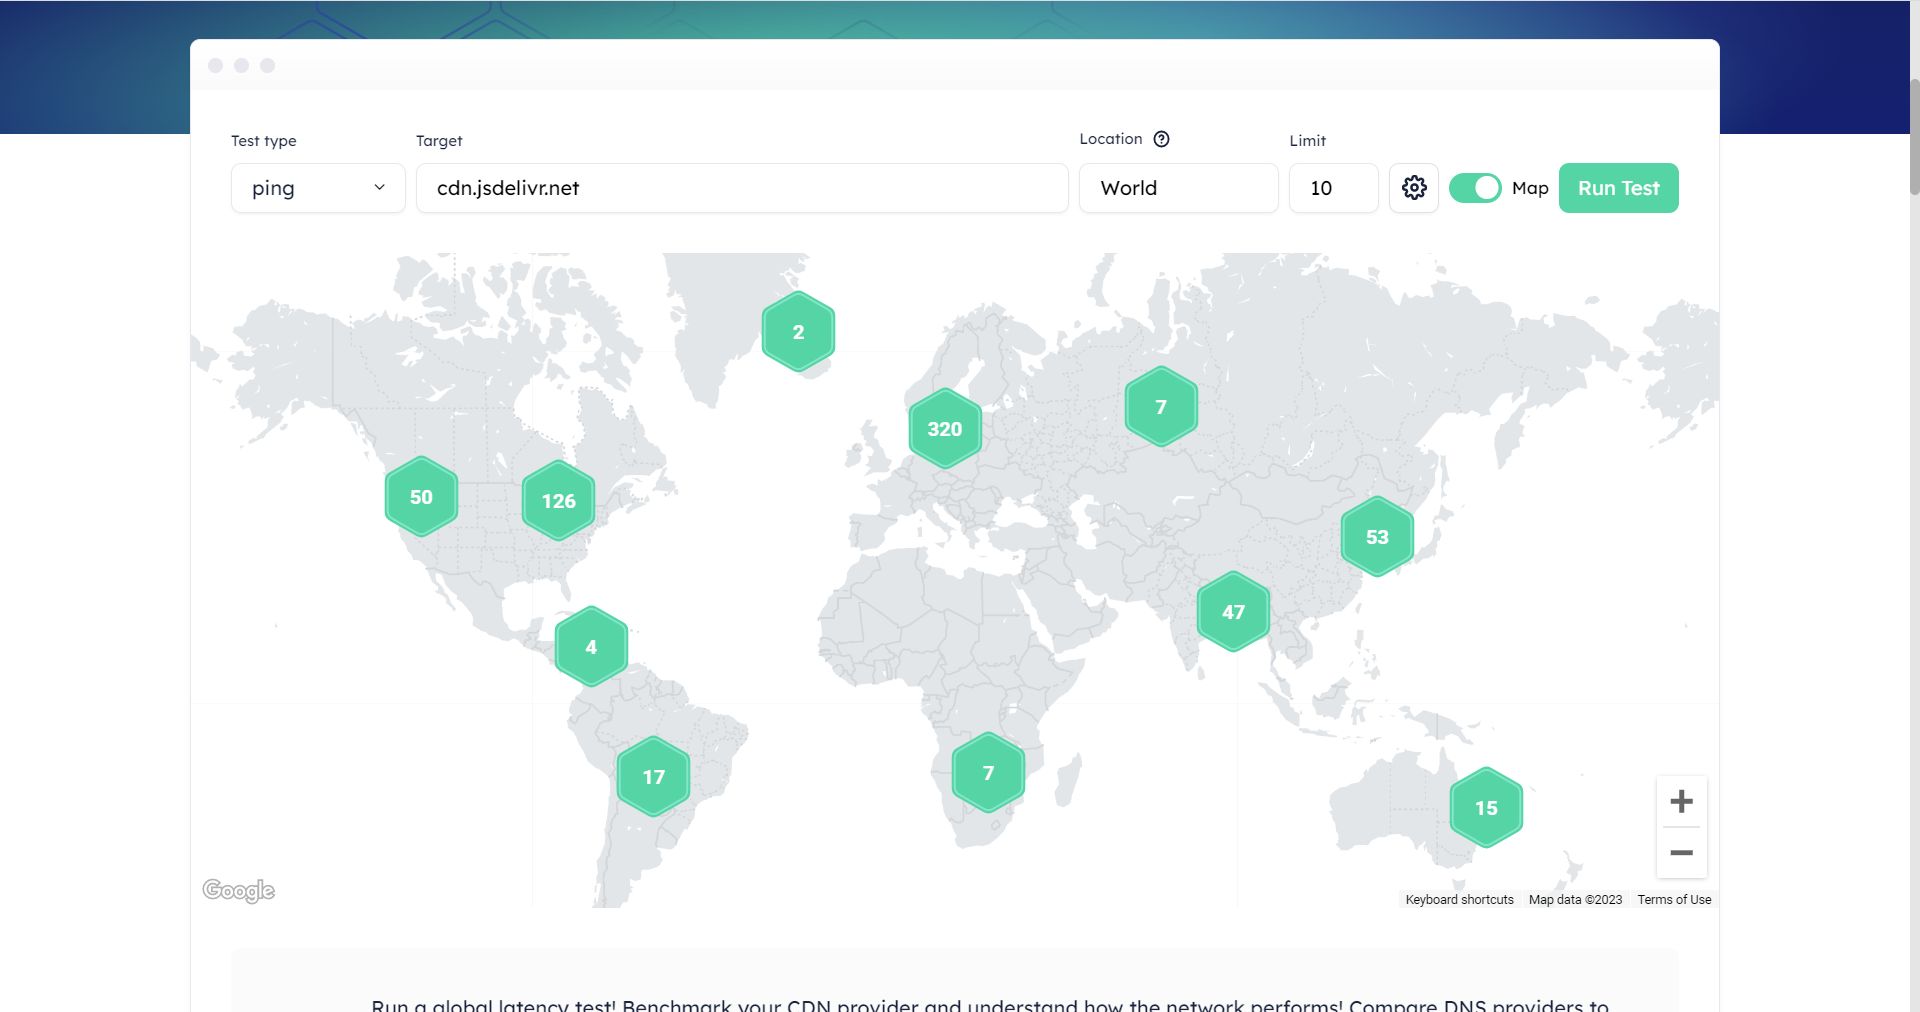The height and width of the screenshot is (1012, 1920).
Task: Toggle the Map view switch
Action: coord(1475,187)
